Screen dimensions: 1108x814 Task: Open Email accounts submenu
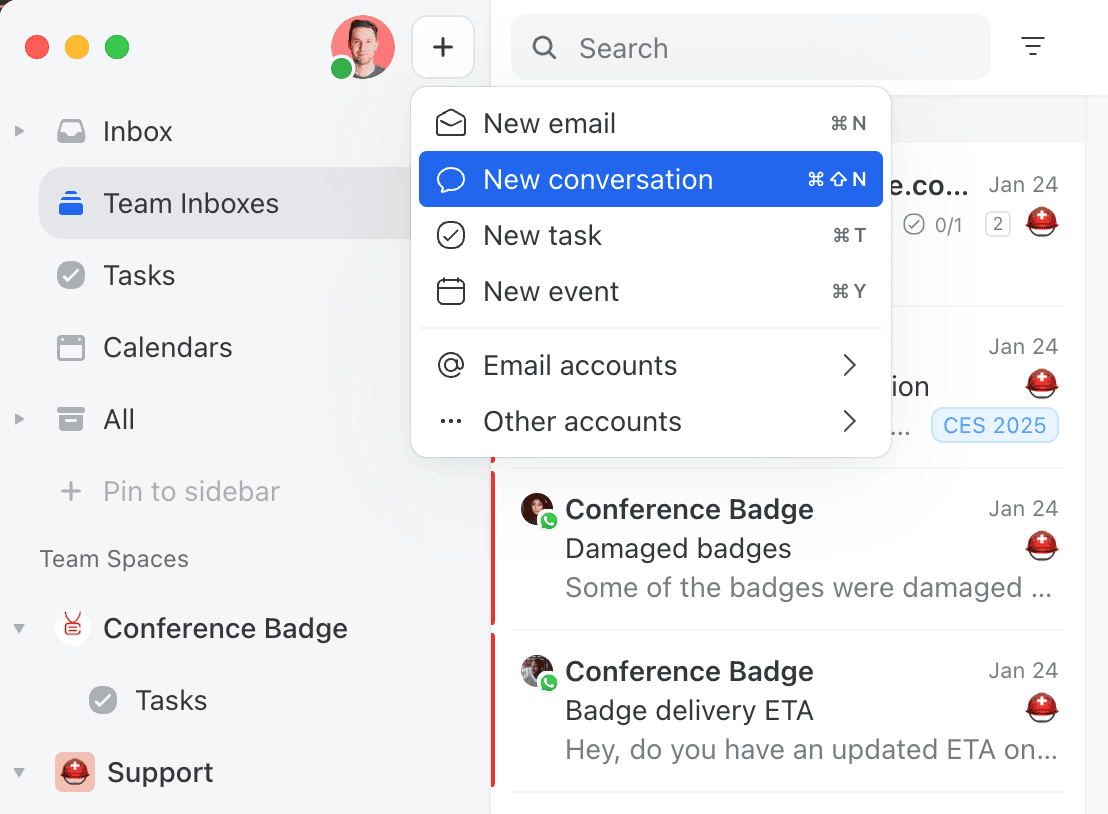(x=651, y=365)
